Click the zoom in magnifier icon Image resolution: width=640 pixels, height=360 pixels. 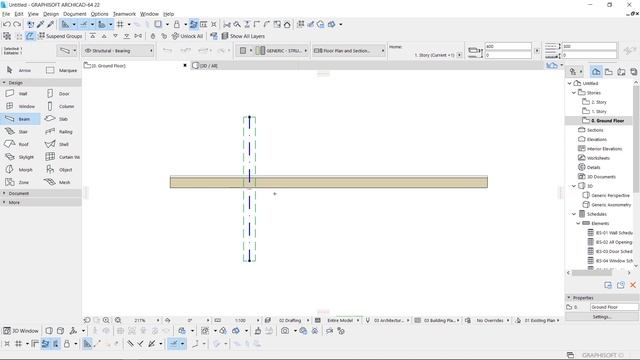[x=106, y=320]
